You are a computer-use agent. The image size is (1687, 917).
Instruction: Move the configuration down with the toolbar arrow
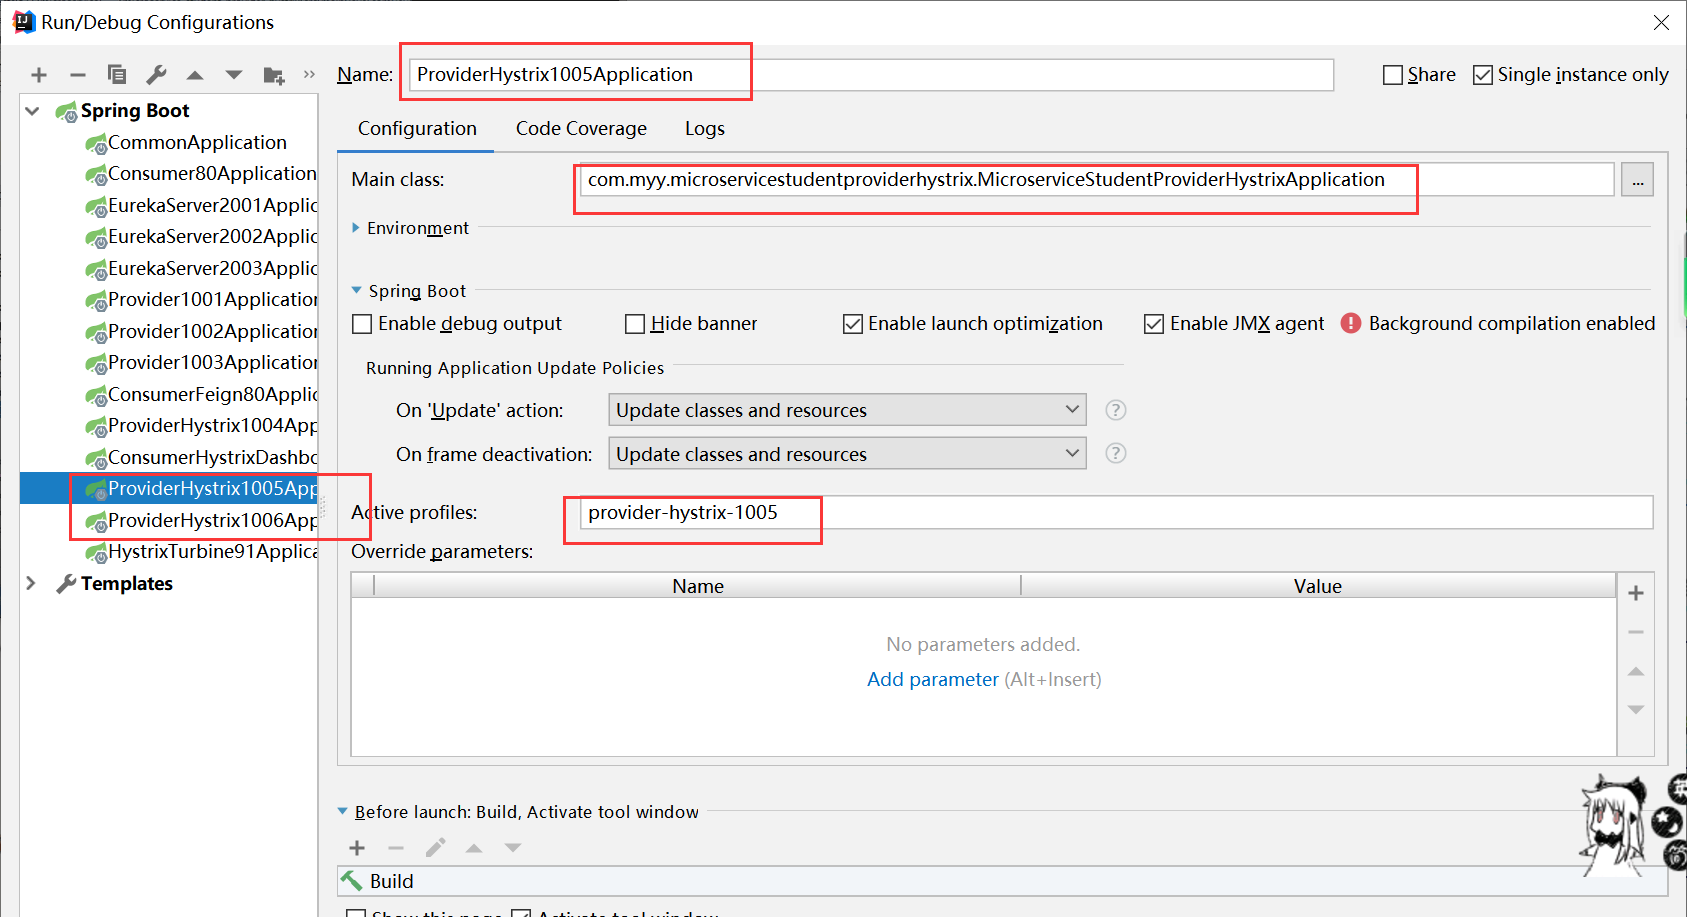coord(234,75)
